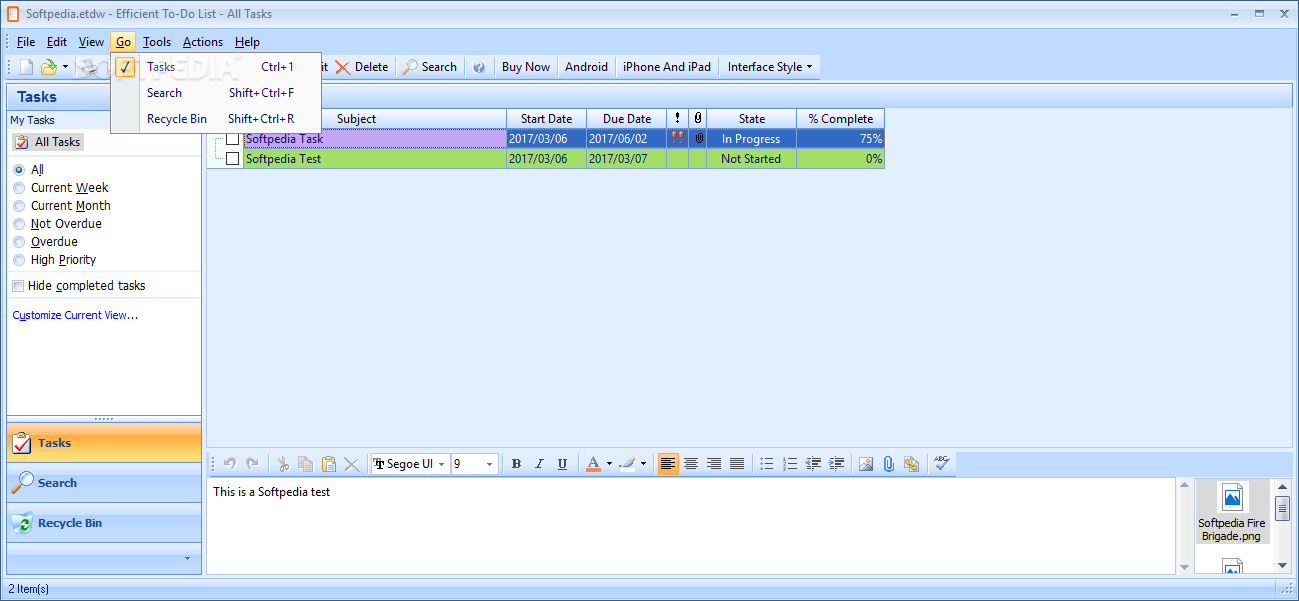
Task: Click the Android toolbar button
Action: [586, 67]
